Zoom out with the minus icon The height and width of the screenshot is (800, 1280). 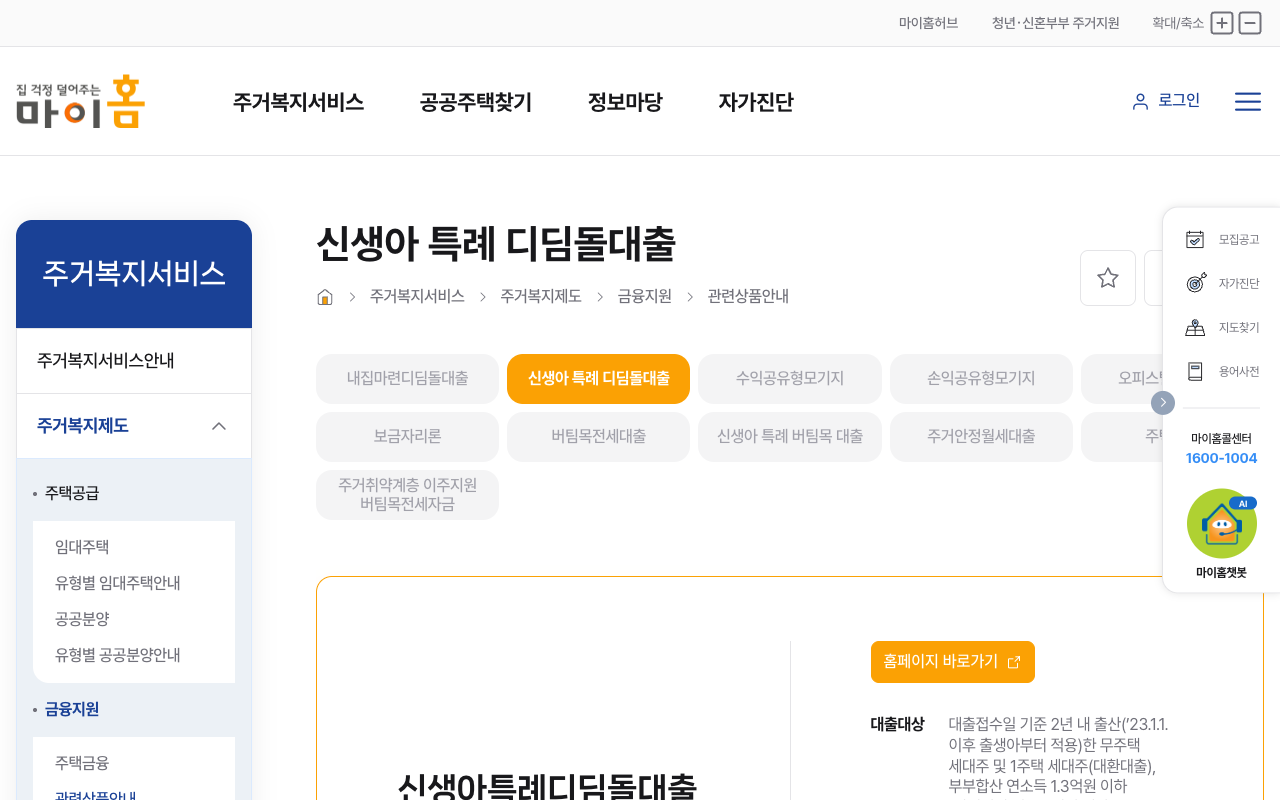coord(1250,23)
